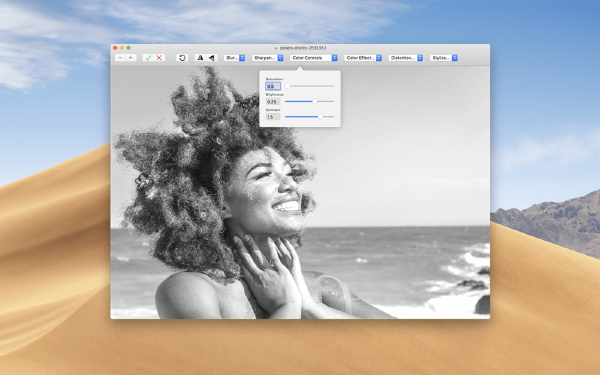This screenshot has width=600, height=375.
Task: Focus the Brightness value field showing 0.25
Action: point(273,101)
